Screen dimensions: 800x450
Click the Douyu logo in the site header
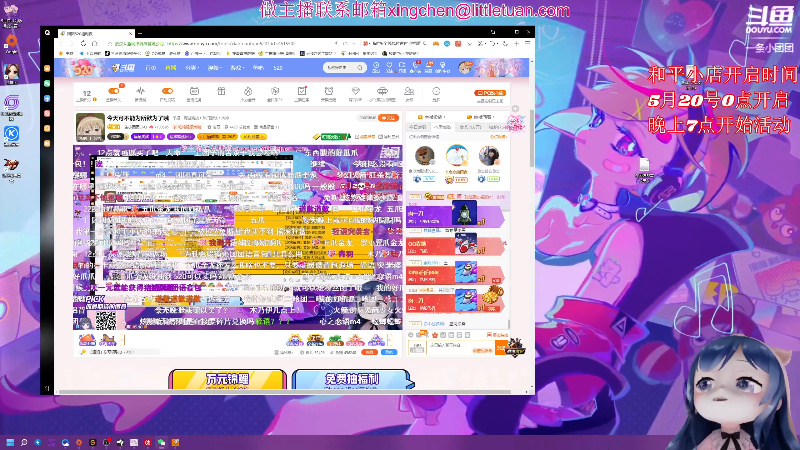(x=123, y=67)
